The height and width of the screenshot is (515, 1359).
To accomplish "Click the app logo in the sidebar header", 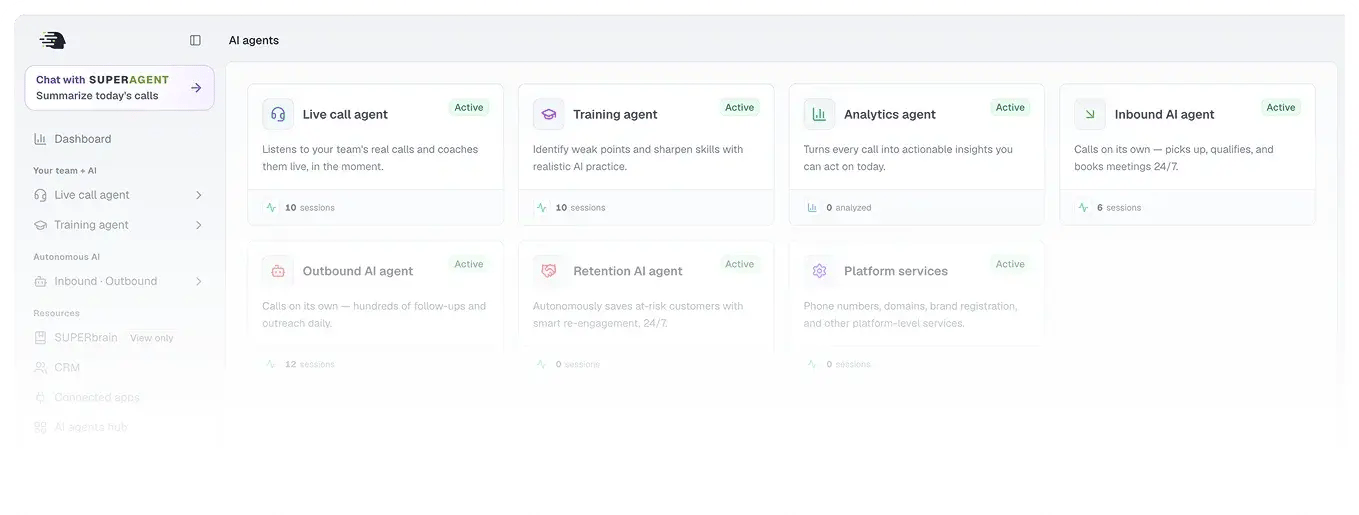I will tap(52, 40).
